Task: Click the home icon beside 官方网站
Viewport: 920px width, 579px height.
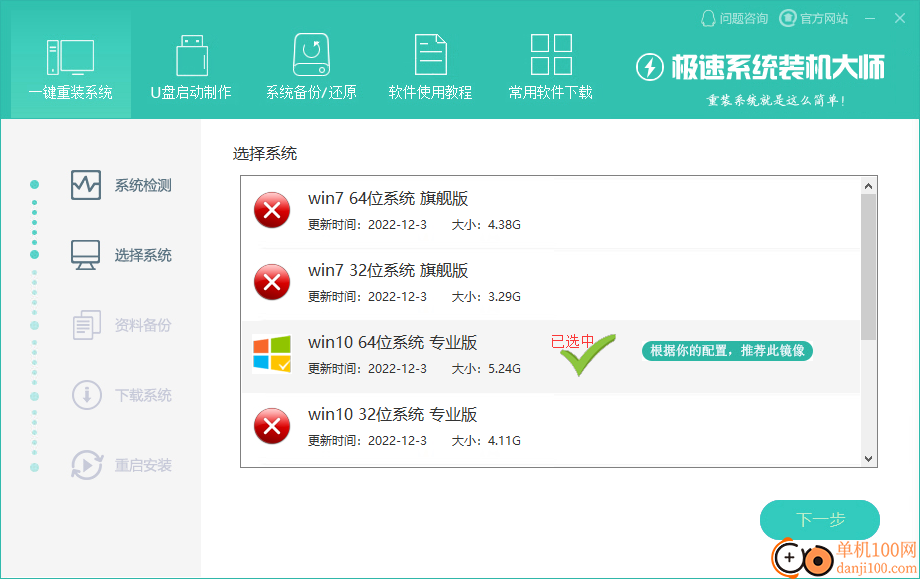Action: point(787,19)
